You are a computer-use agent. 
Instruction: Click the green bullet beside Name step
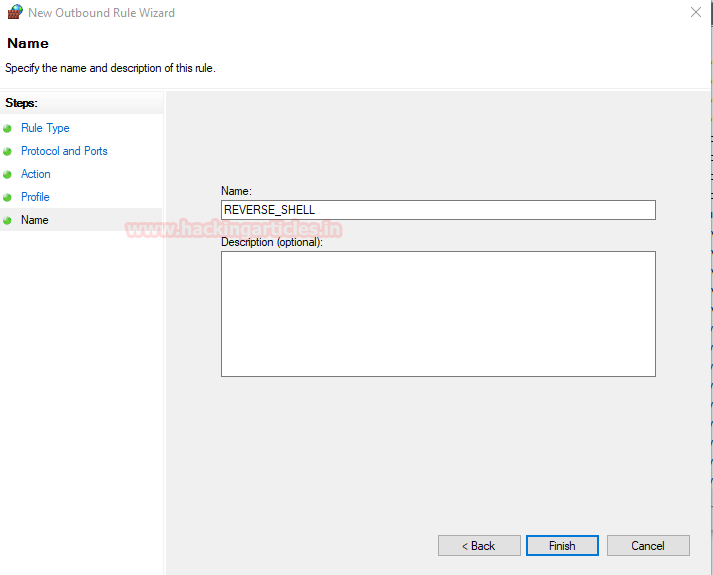pos(7,220)
